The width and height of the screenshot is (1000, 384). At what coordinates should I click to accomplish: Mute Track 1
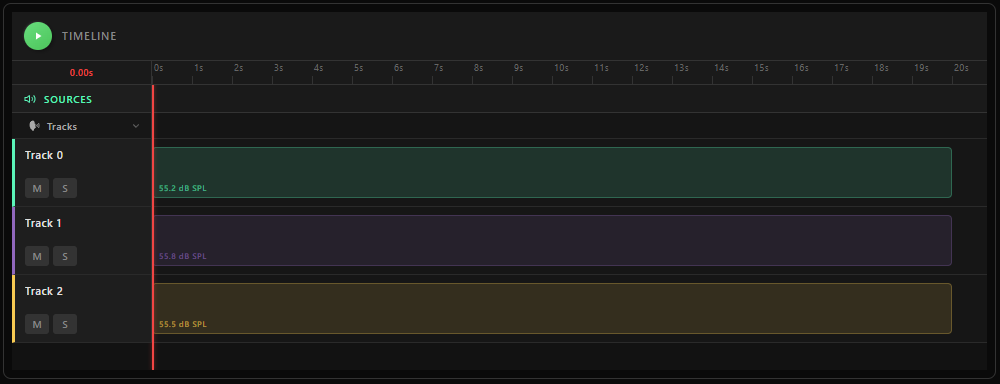click(37, 256)
